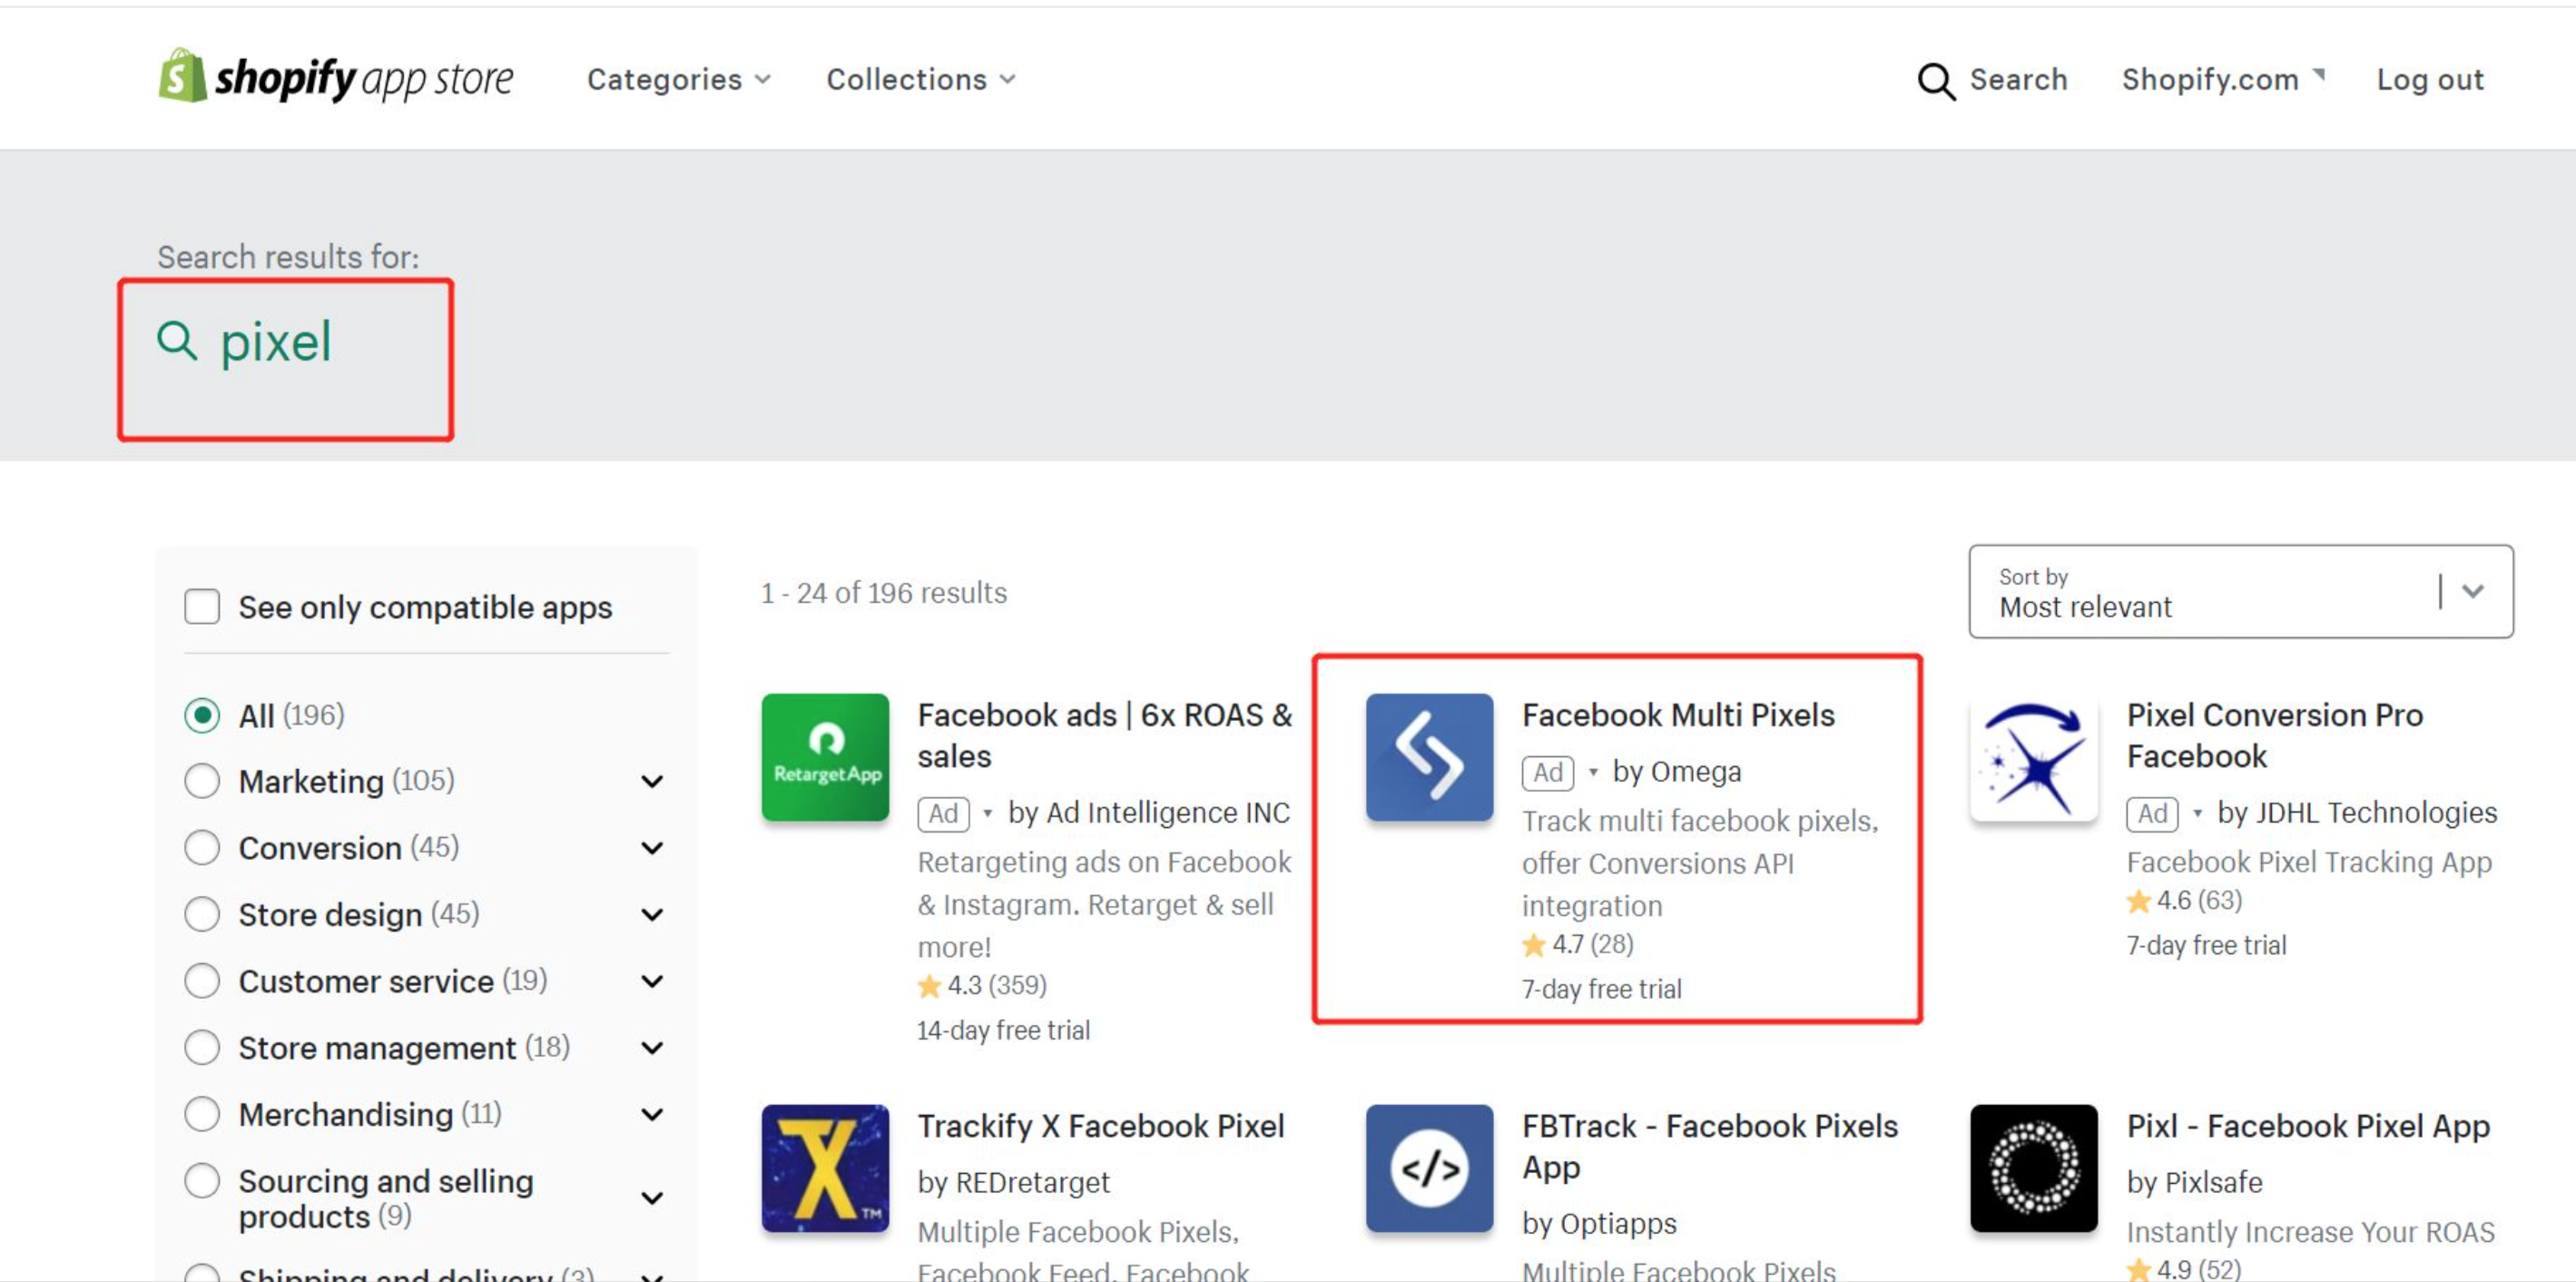2576x1282 pixels.
Task: Visit the Shopify.com link
Action: pos(2211,79)
